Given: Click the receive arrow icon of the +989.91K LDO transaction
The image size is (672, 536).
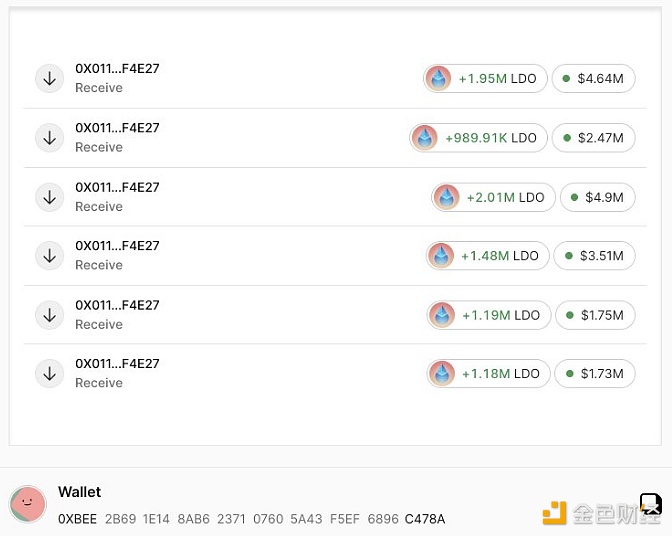Looking at the screenshot, I should (49, 137).
